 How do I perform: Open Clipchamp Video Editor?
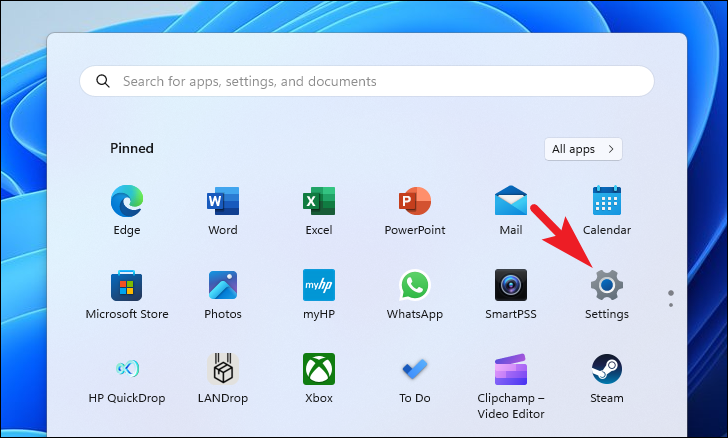point(511,370)
